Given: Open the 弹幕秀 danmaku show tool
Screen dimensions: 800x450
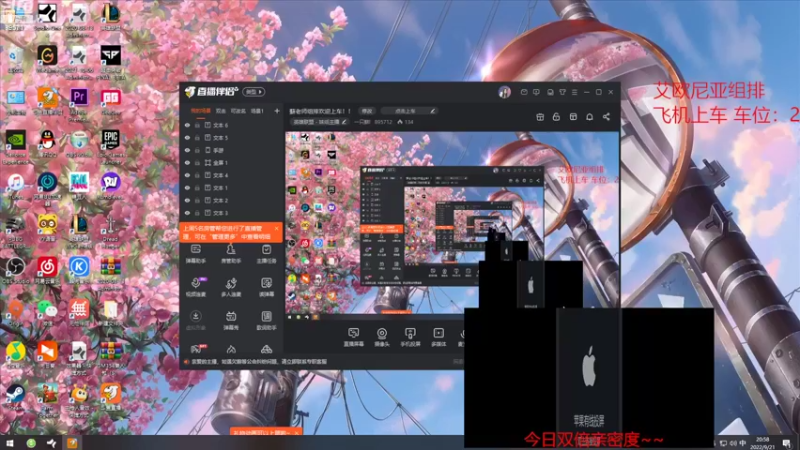Looking at the screenshot, I should pyautogui.click(x=231, y=320).
